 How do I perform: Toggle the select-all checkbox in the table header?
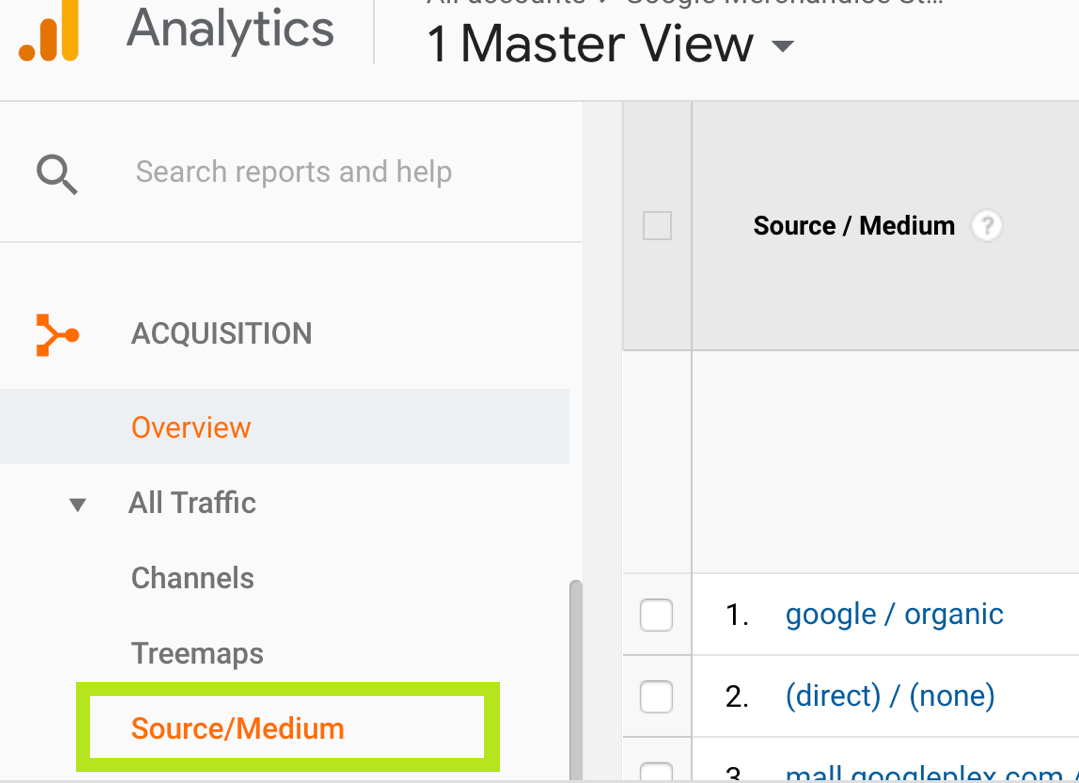pos(656,226)
